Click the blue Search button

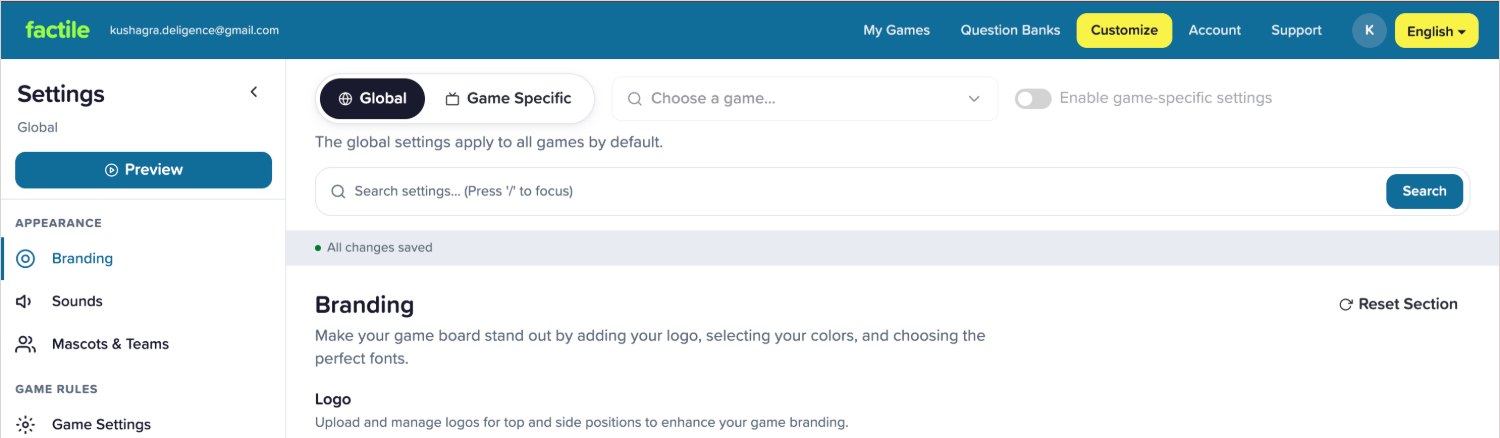point(1424,191)
